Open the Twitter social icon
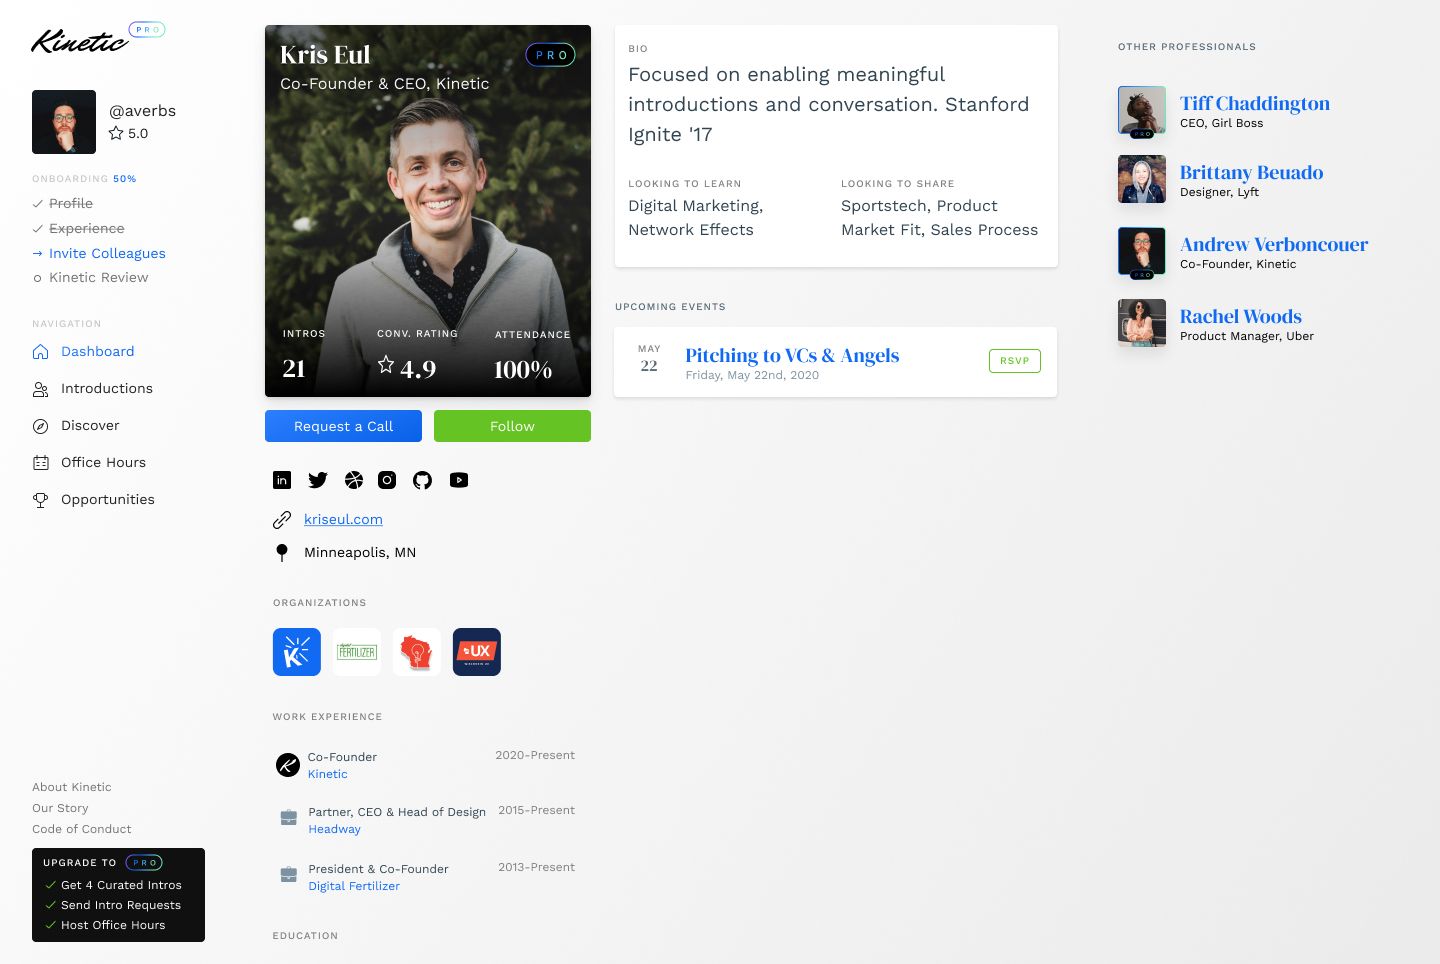This screenshot has width=1440, height=964. 318,480
